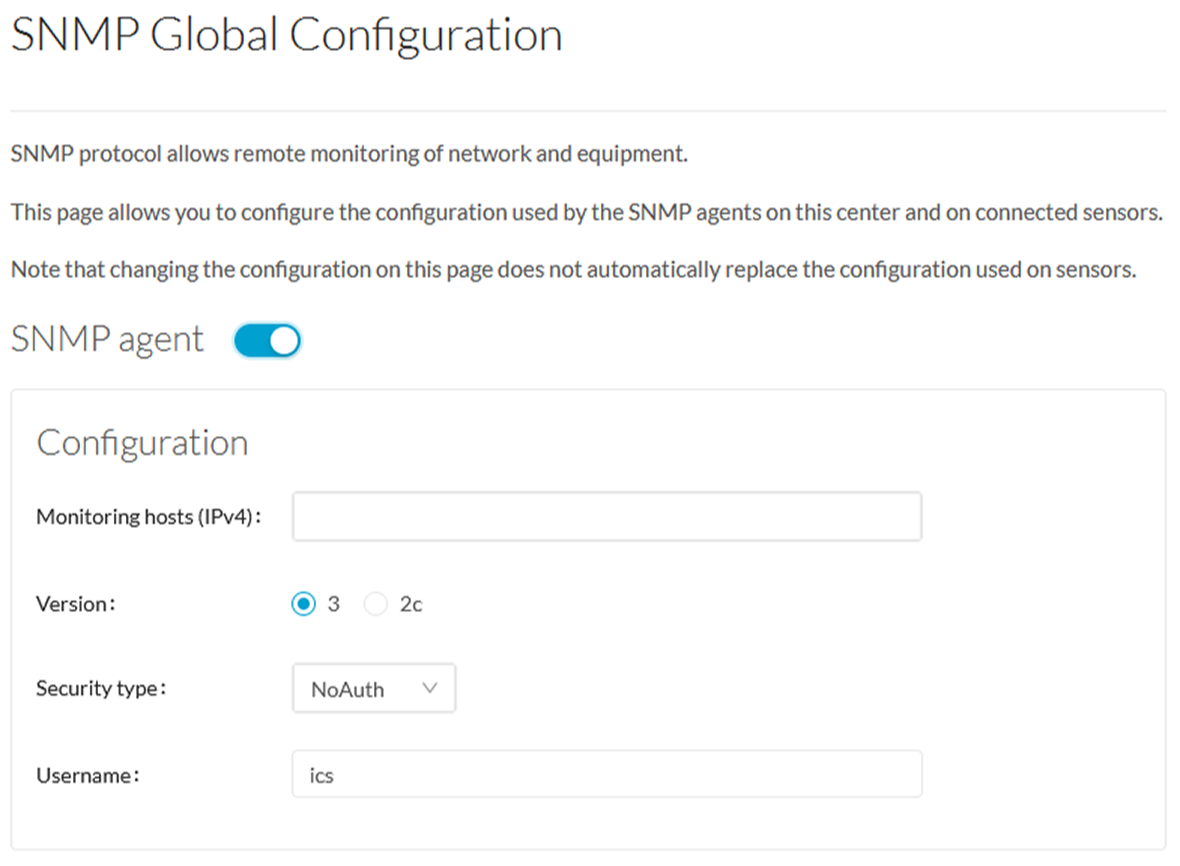
Task: Select SNMP version 2c radio button
Action: point(376,603)
